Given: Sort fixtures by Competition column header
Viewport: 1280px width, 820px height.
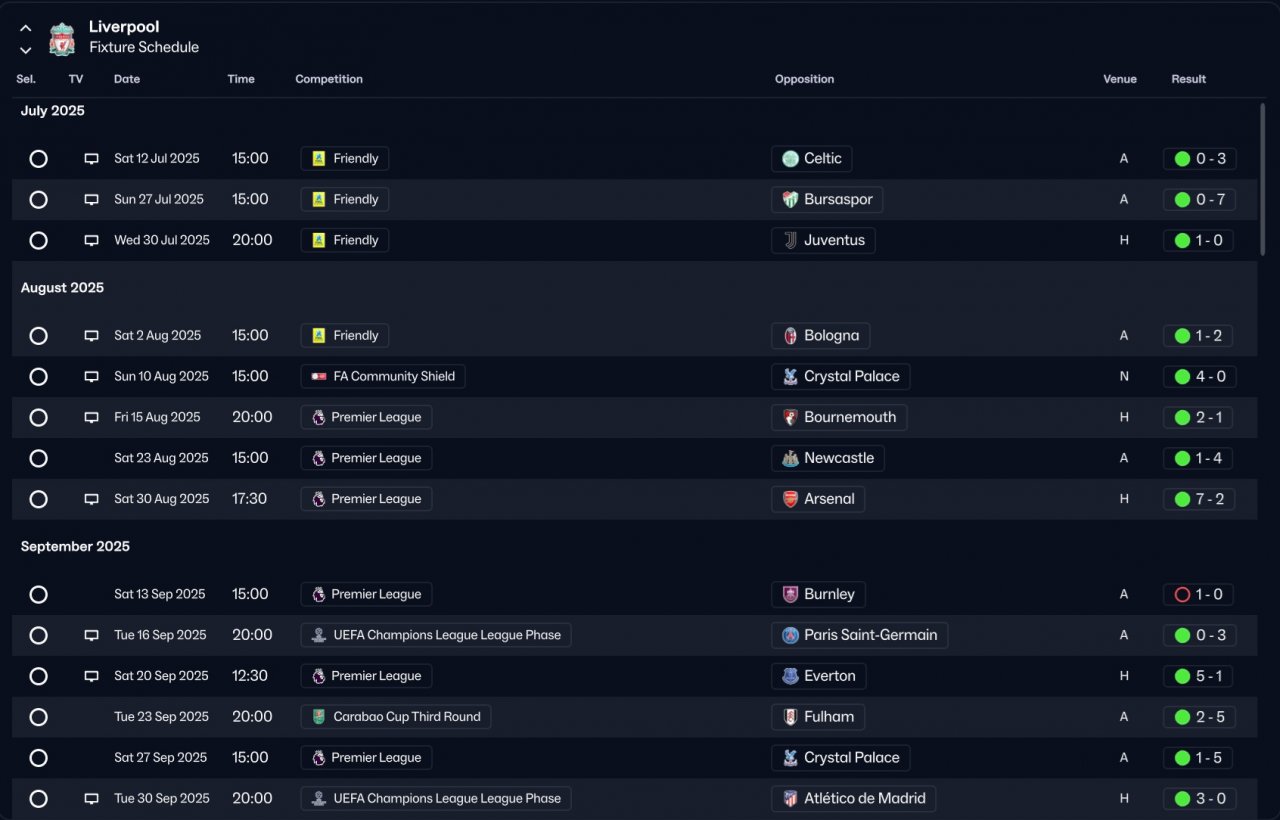Looking at the screenshot, I should click(328, 79).
